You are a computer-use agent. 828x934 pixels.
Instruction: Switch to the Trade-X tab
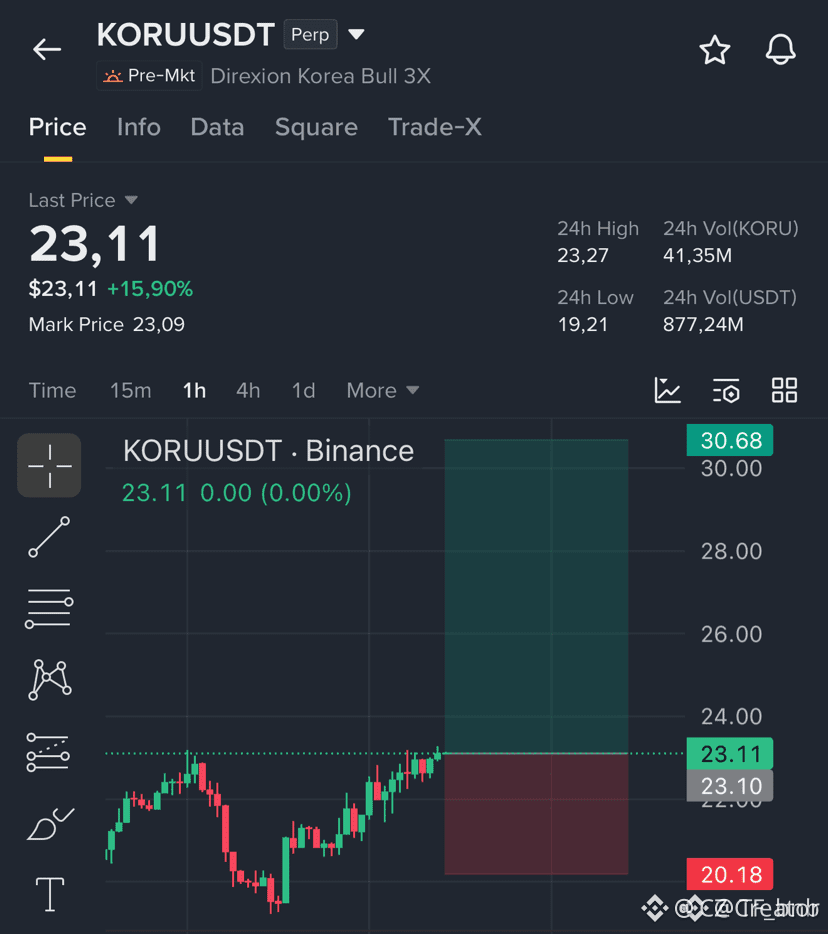[x=435, y=127]
